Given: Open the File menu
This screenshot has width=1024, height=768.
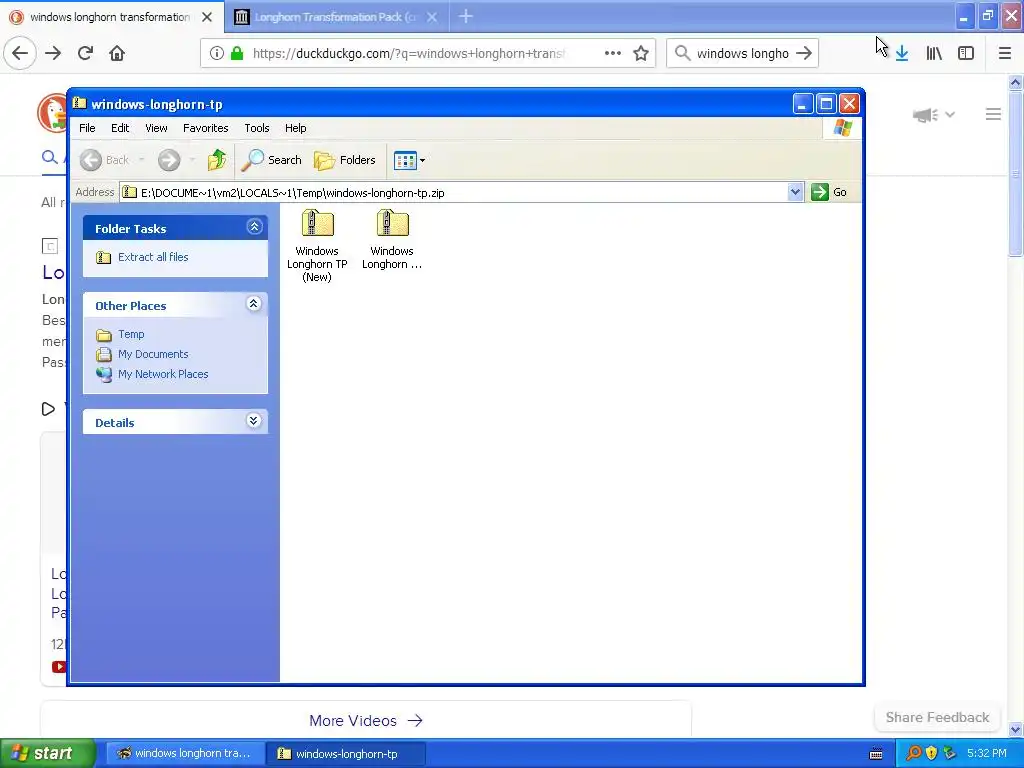Looking at the screenshot, I should coord(87,128).
